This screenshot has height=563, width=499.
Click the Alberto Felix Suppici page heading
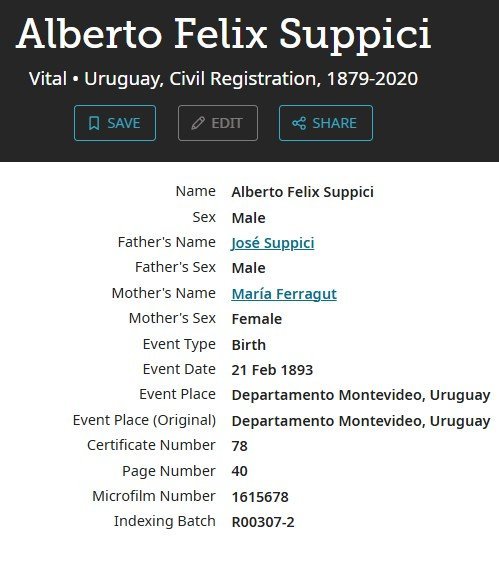pos(224,35)
